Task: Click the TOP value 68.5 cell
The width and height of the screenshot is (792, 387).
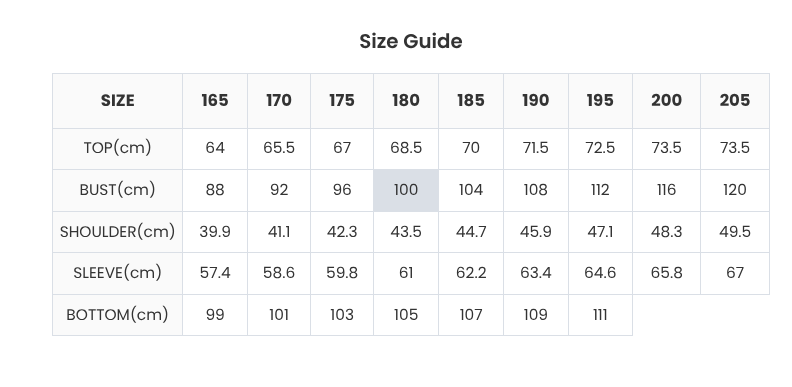Action: click(x=406, y=149)
